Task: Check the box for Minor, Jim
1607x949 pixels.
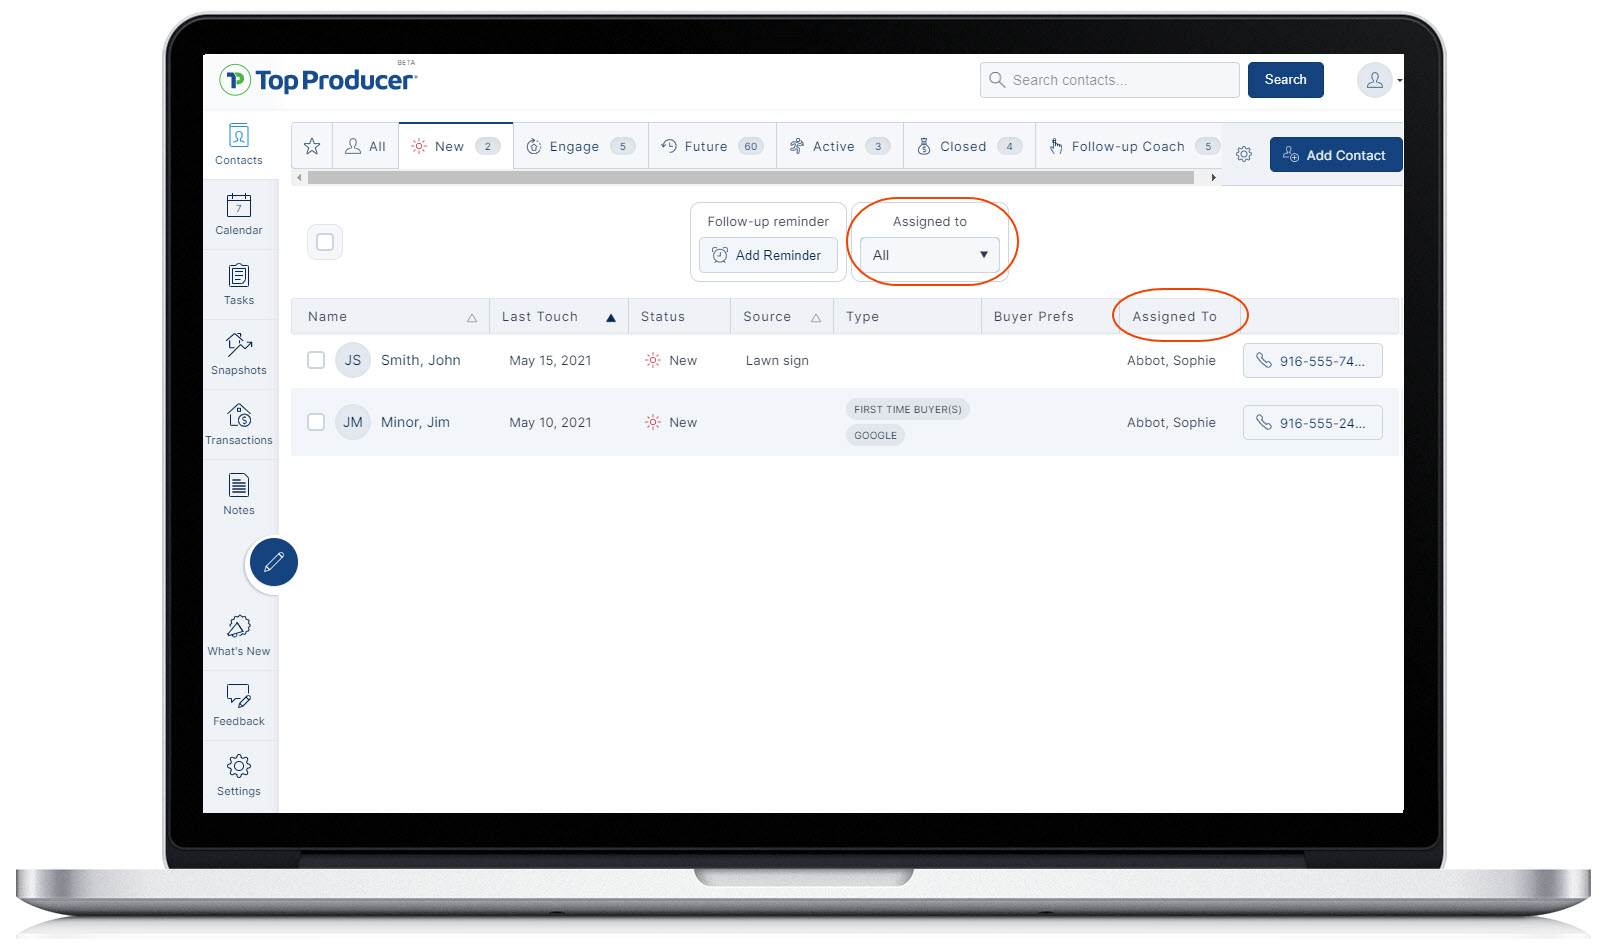Action: point(316,422)
